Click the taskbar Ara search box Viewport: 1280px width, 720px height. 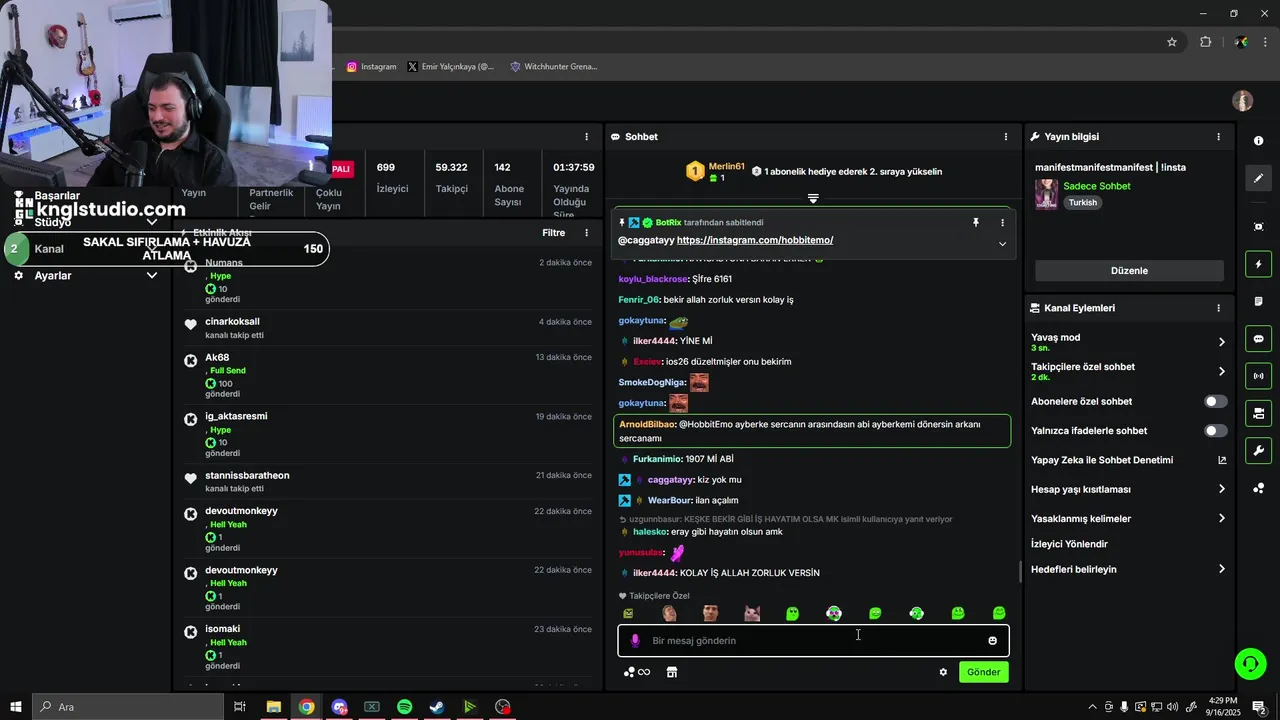(128, 707)
